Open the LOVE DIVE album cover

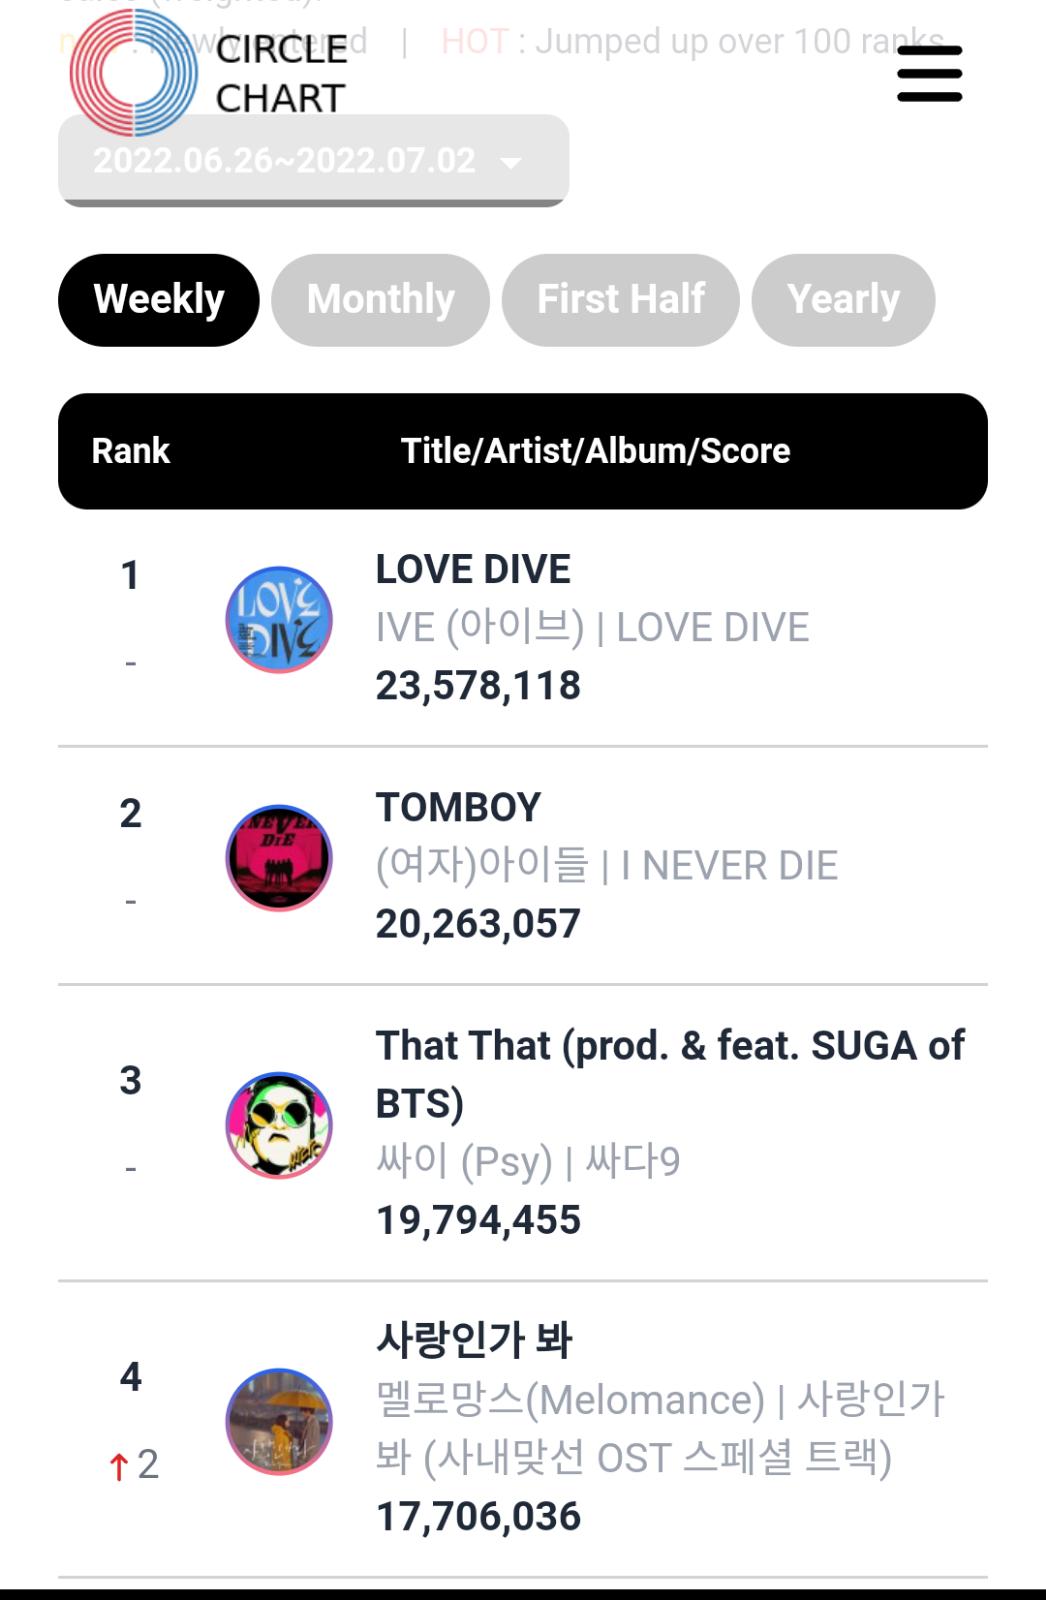tap(279, 620)
